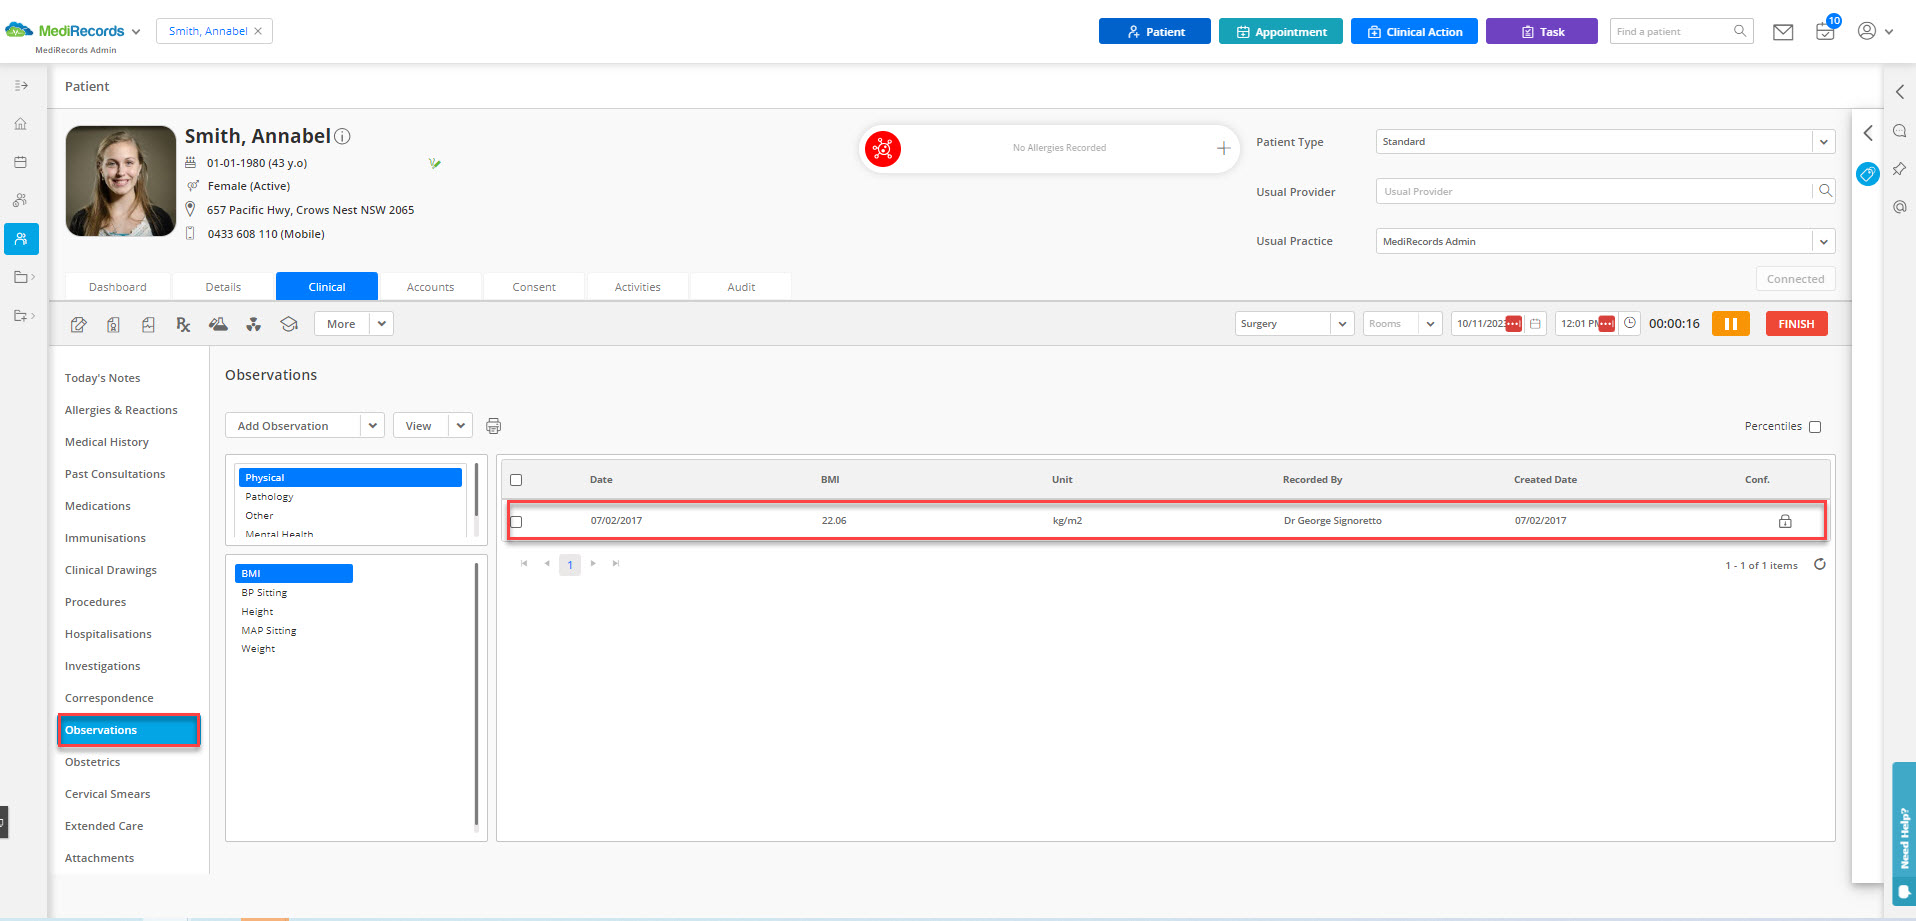The image size is (1916, 921).
Task: Open the Audit tab
Action: pyautogui.click(x=741, y=287)
